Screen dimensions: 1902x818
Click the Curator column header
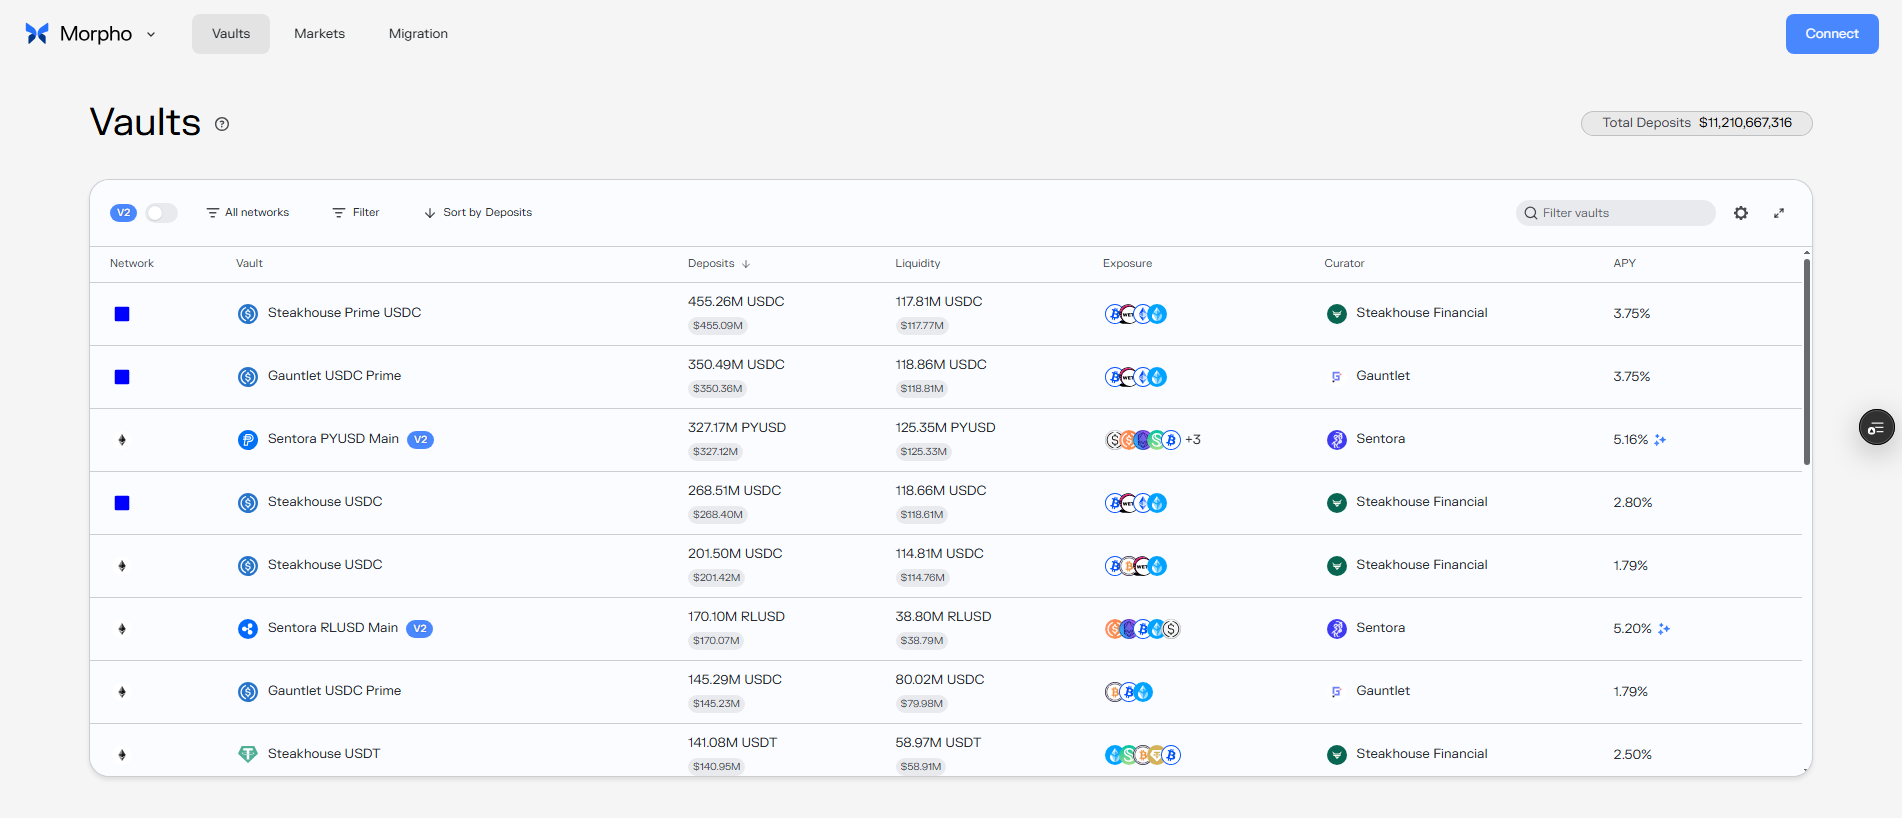pyautogui.click(x=1344, y=264)
